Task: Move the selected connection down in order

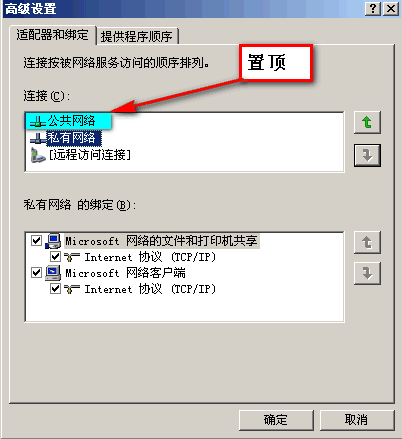Action: (x=367, y=155)
